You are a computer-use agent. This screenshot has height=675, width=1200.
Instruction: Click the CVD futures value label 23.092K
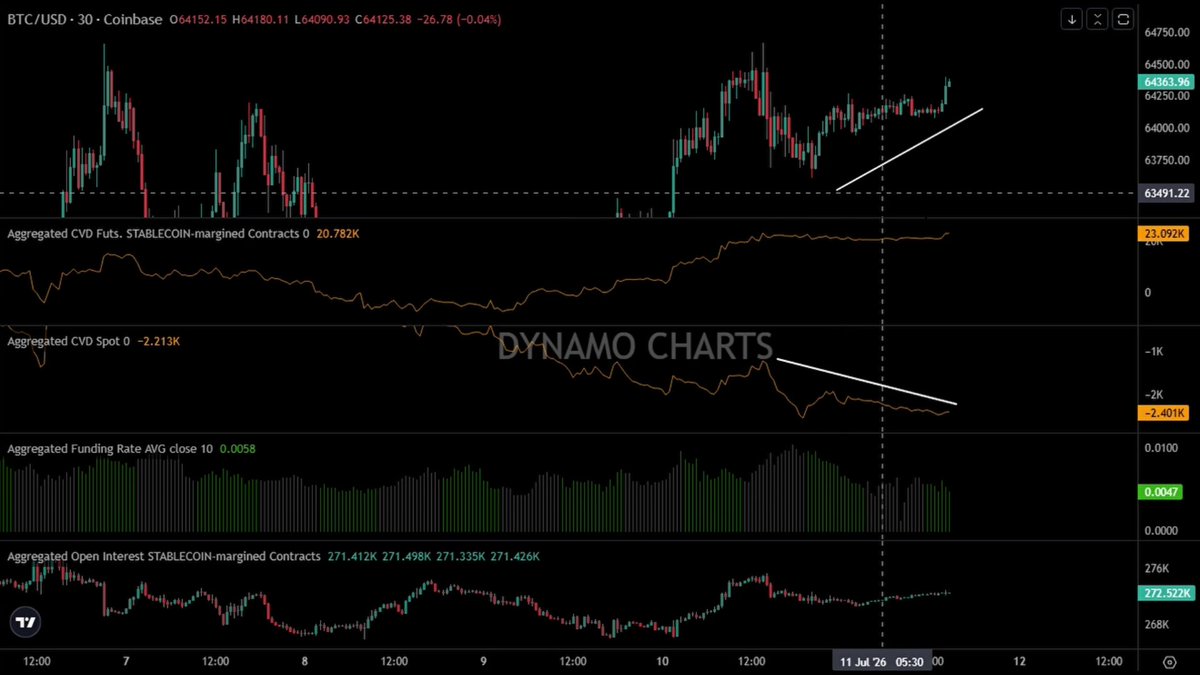pos(1164,234)
